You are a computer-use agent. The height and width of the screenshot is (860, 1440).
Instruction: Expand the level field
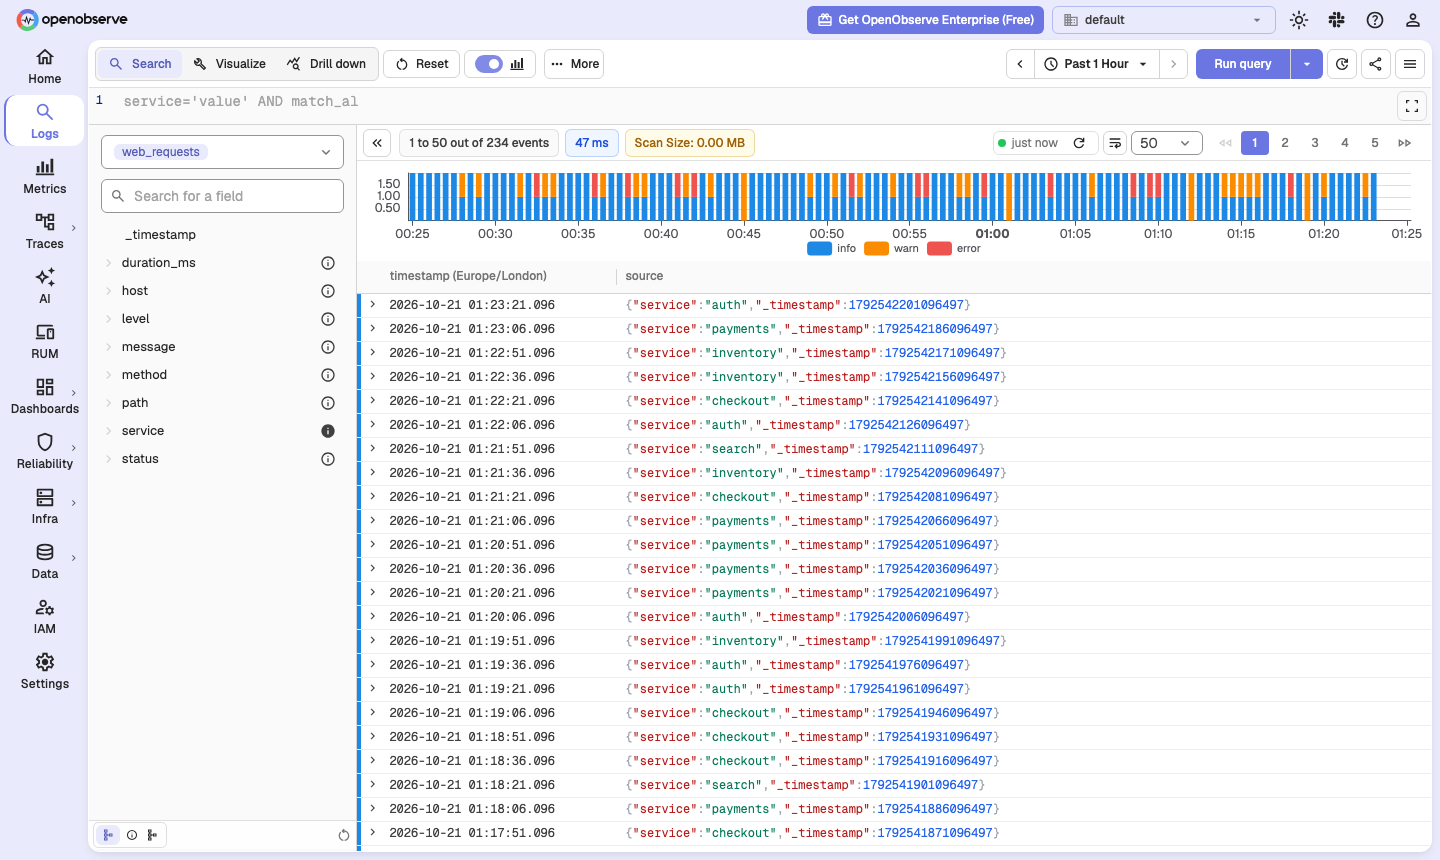click(x=109, y=319)
